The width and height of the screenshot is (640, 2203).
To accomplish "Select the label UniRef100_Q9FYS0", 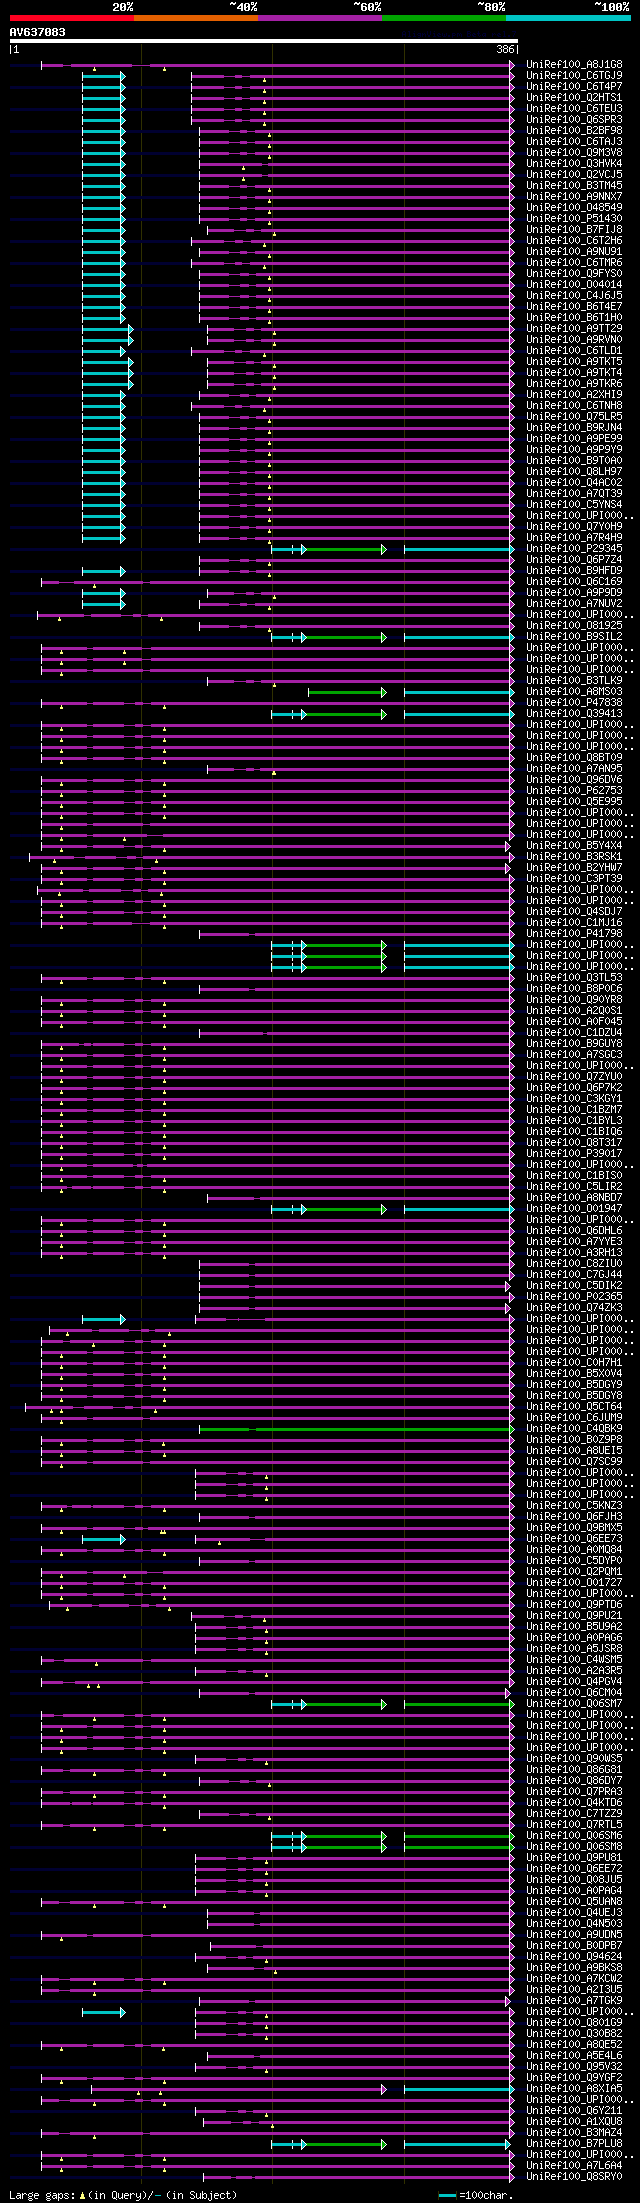I will 574,273.
